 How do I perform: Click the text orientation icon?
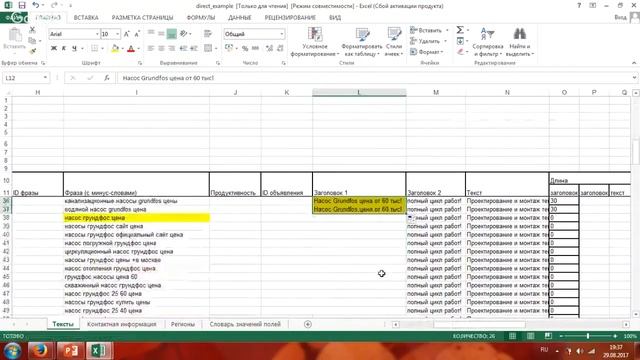[x=184, y=34]
